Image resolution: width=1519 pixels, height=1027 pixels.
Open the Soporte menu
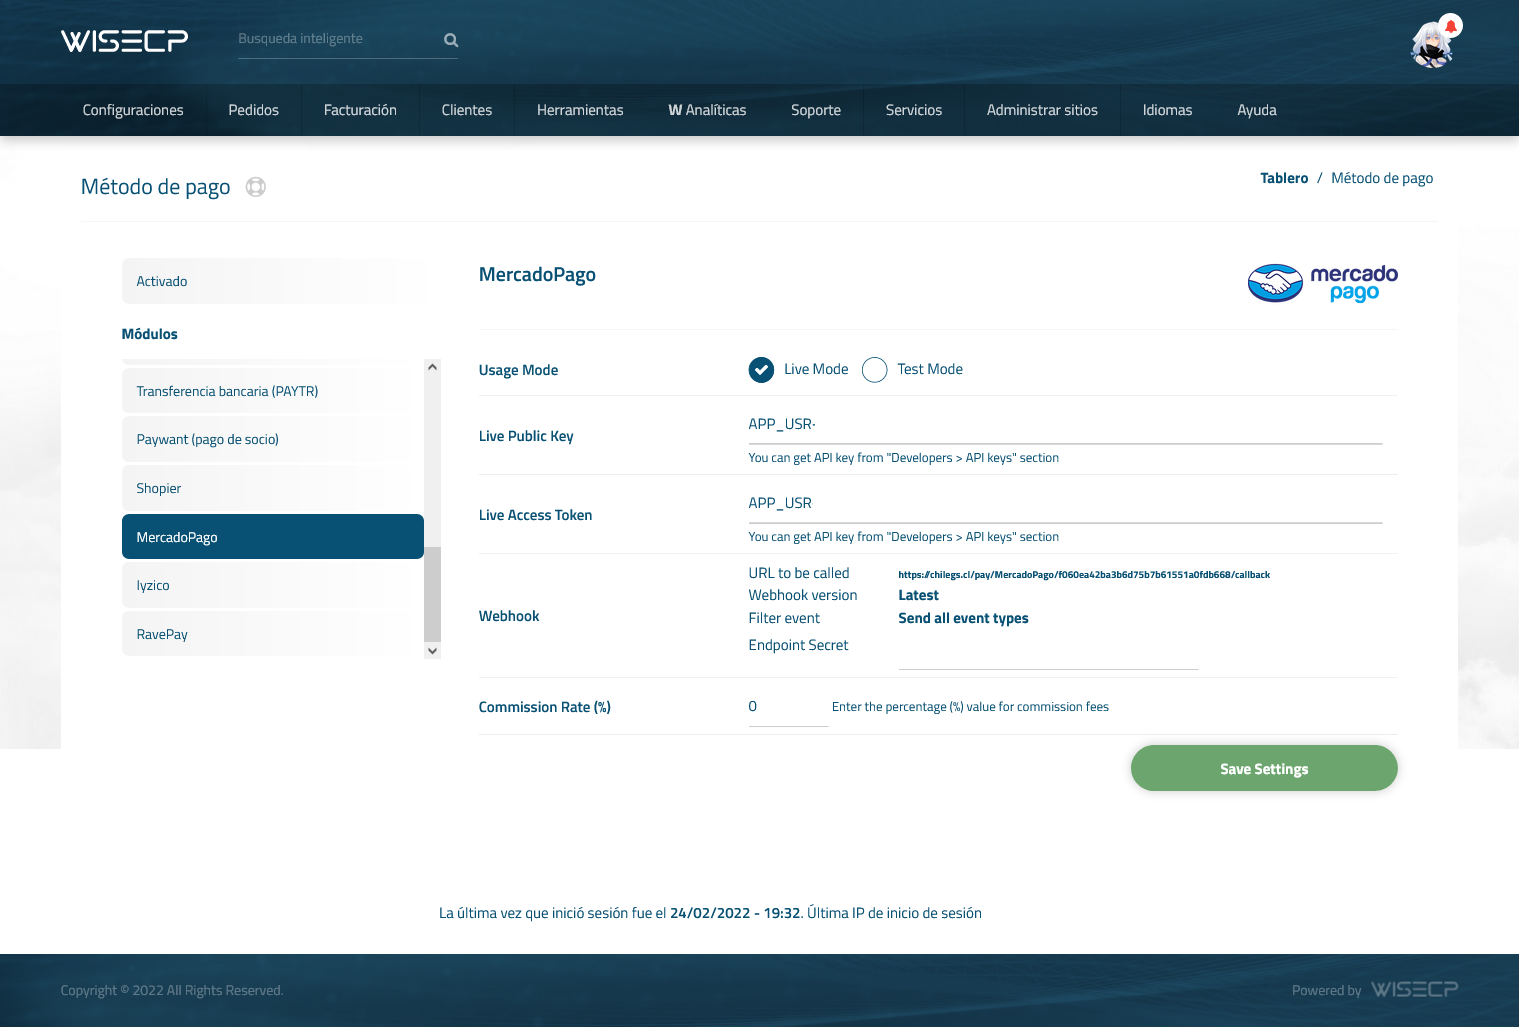816,110
